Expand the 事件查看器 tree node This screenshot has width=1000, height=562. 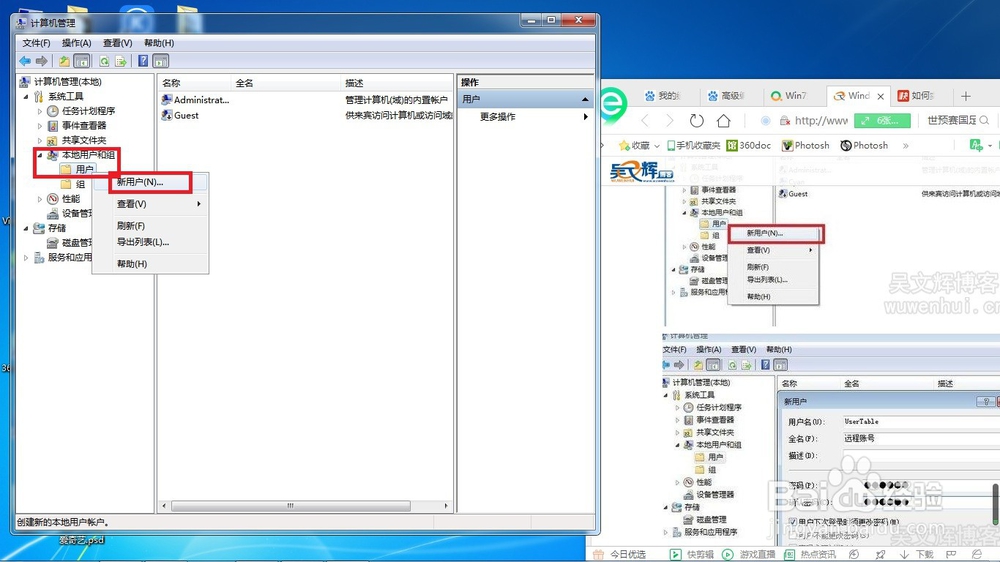click(x=40, y=126)
